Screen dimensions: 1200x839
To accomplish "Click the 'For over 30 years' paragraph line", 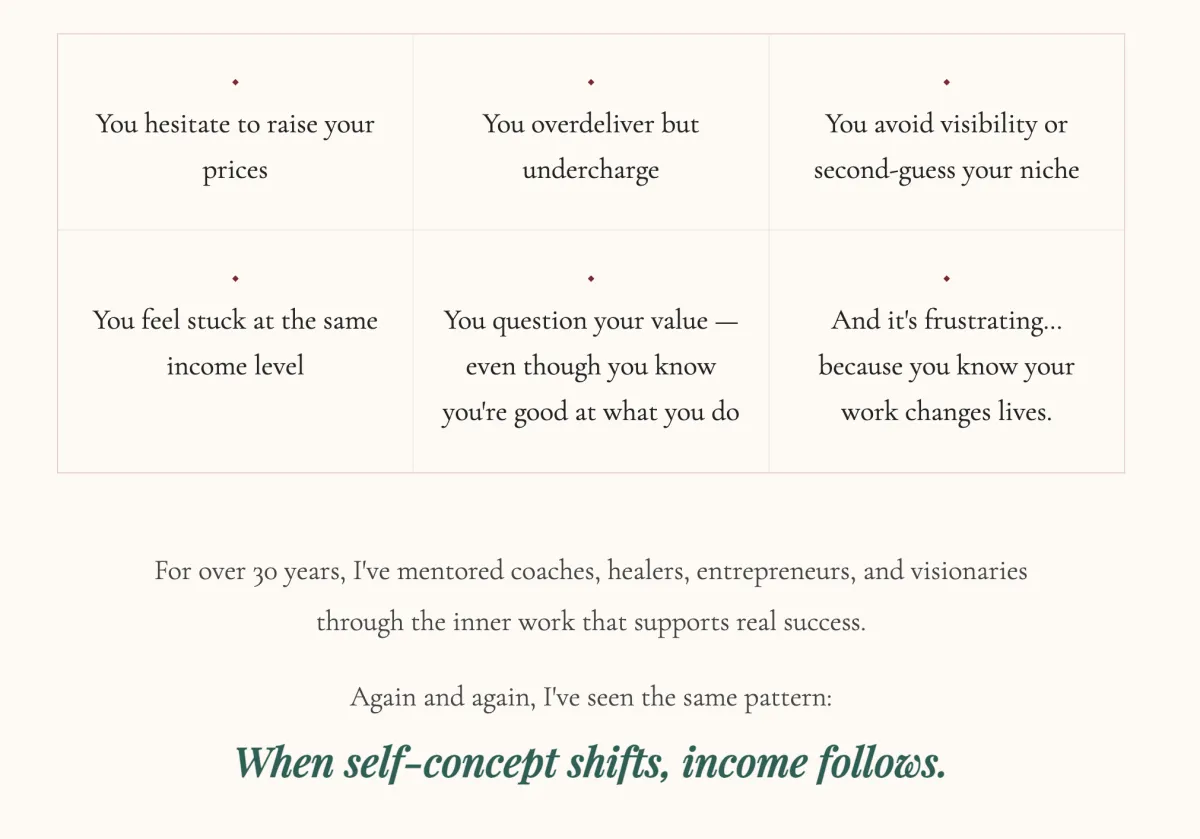I will point(591,572).
